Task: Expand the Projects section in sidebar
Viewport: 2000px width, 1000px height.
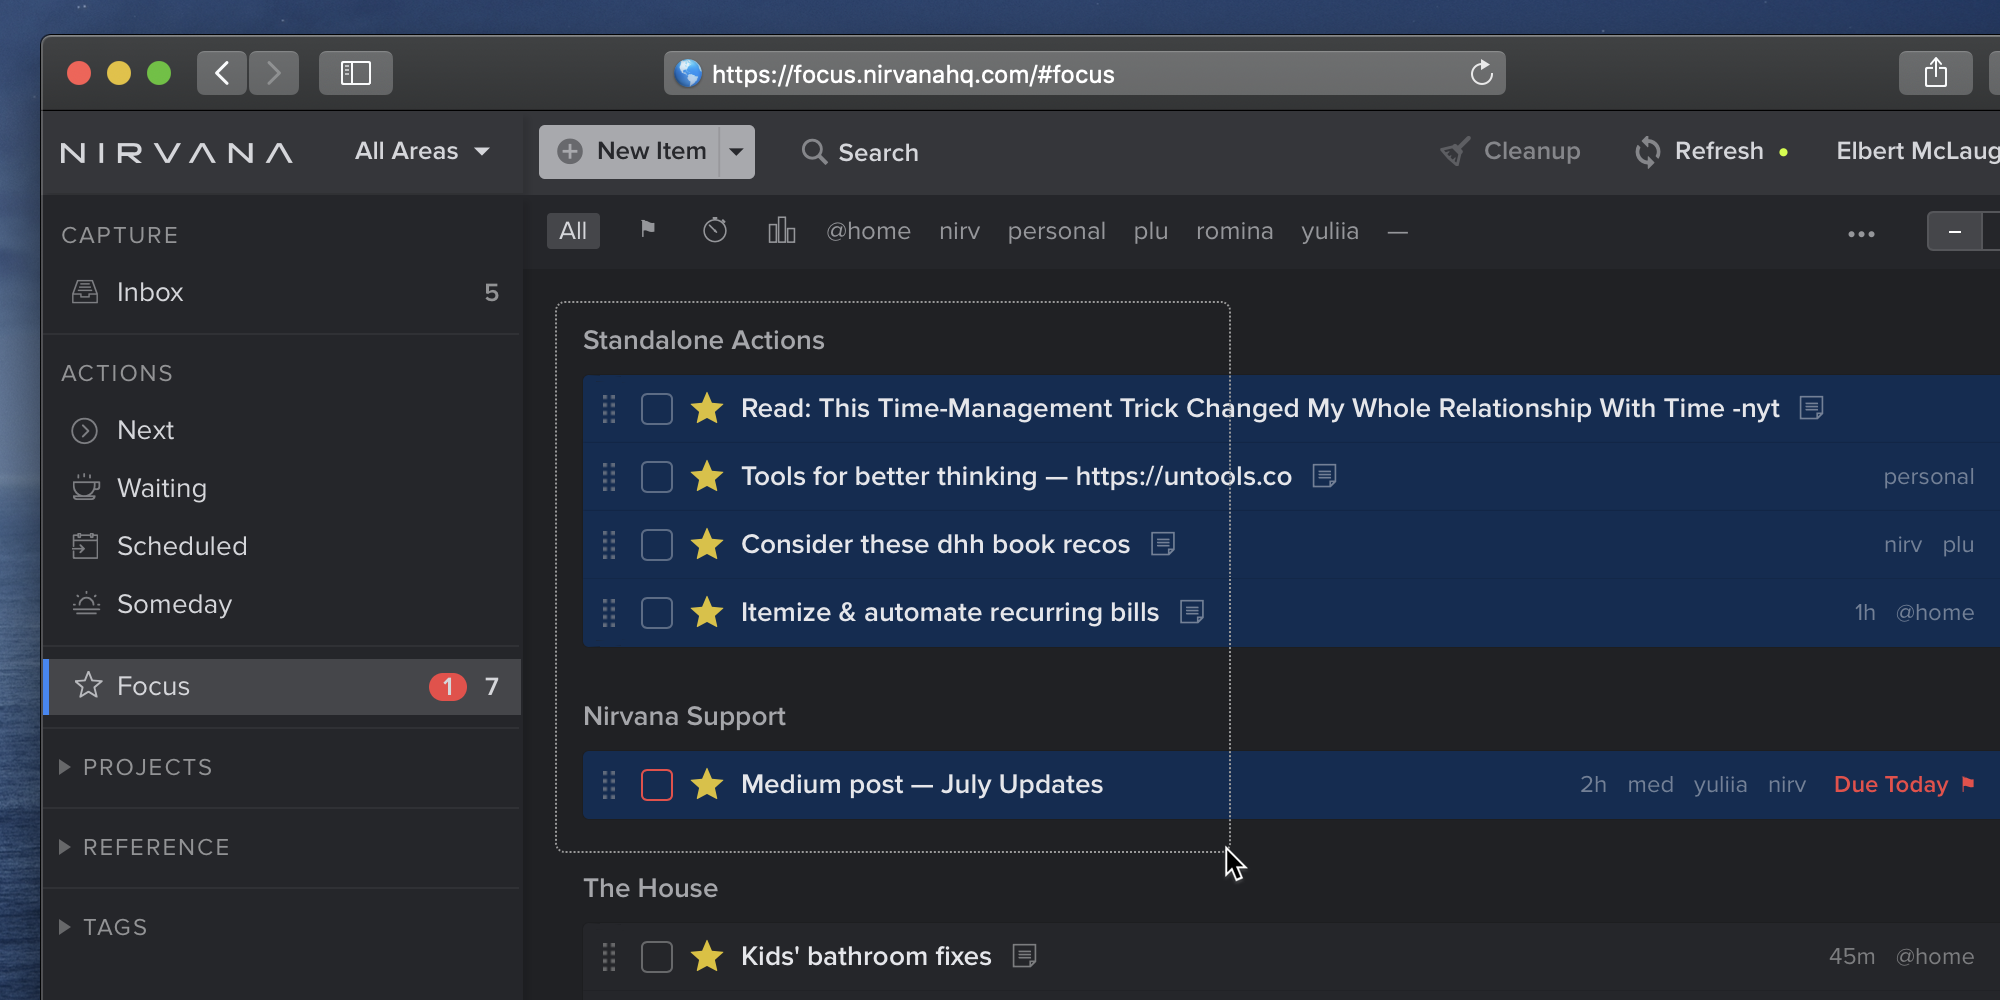Action: pos(65,767)
